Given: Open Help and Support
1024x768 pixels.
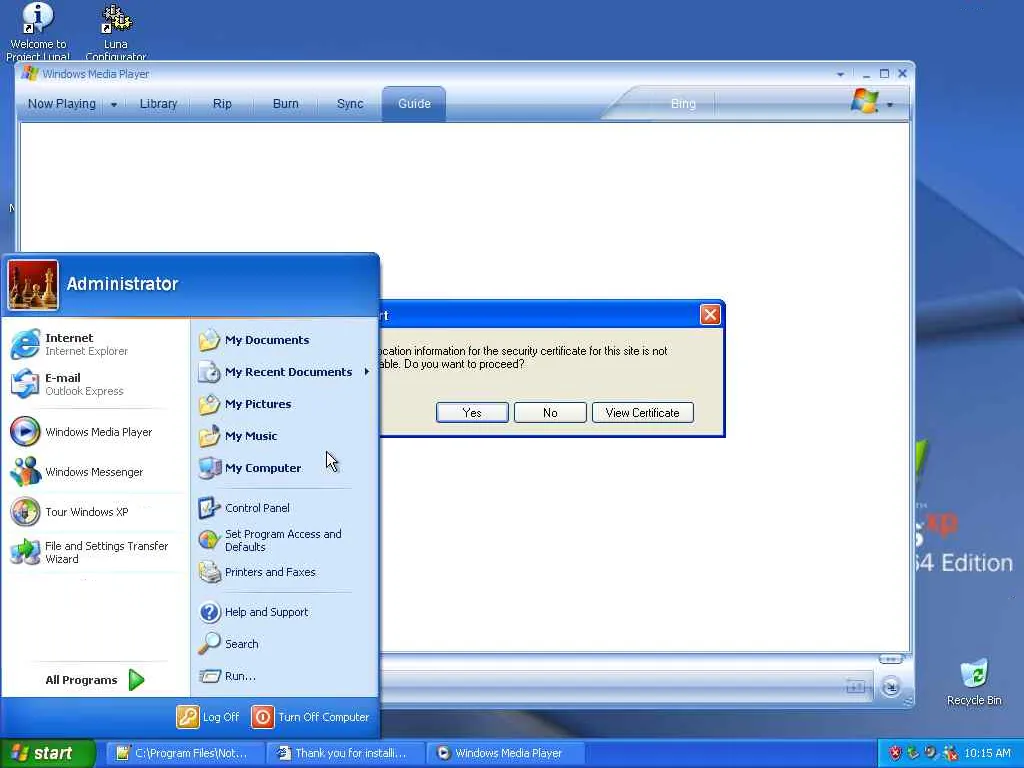Looking at the screenshot, I should pos(284,612).
